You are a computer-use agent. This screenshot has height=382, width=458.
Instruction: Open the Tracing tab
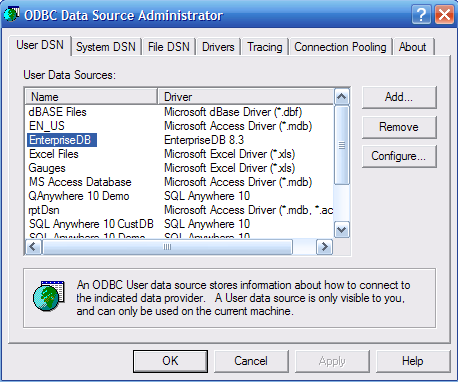point(265,47)
